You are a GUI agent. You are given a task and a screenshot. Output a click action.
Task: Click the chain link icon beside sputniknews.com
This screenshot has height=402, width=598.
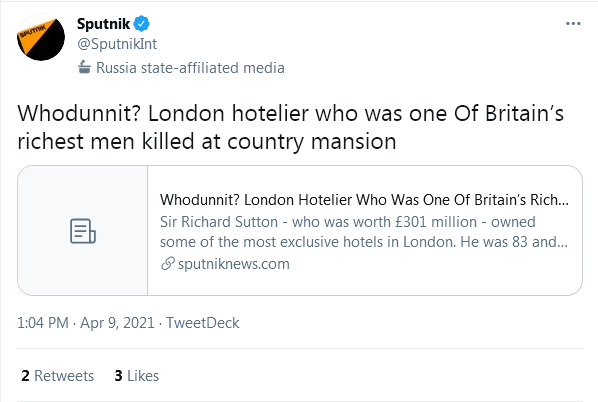tap(167, 264)
